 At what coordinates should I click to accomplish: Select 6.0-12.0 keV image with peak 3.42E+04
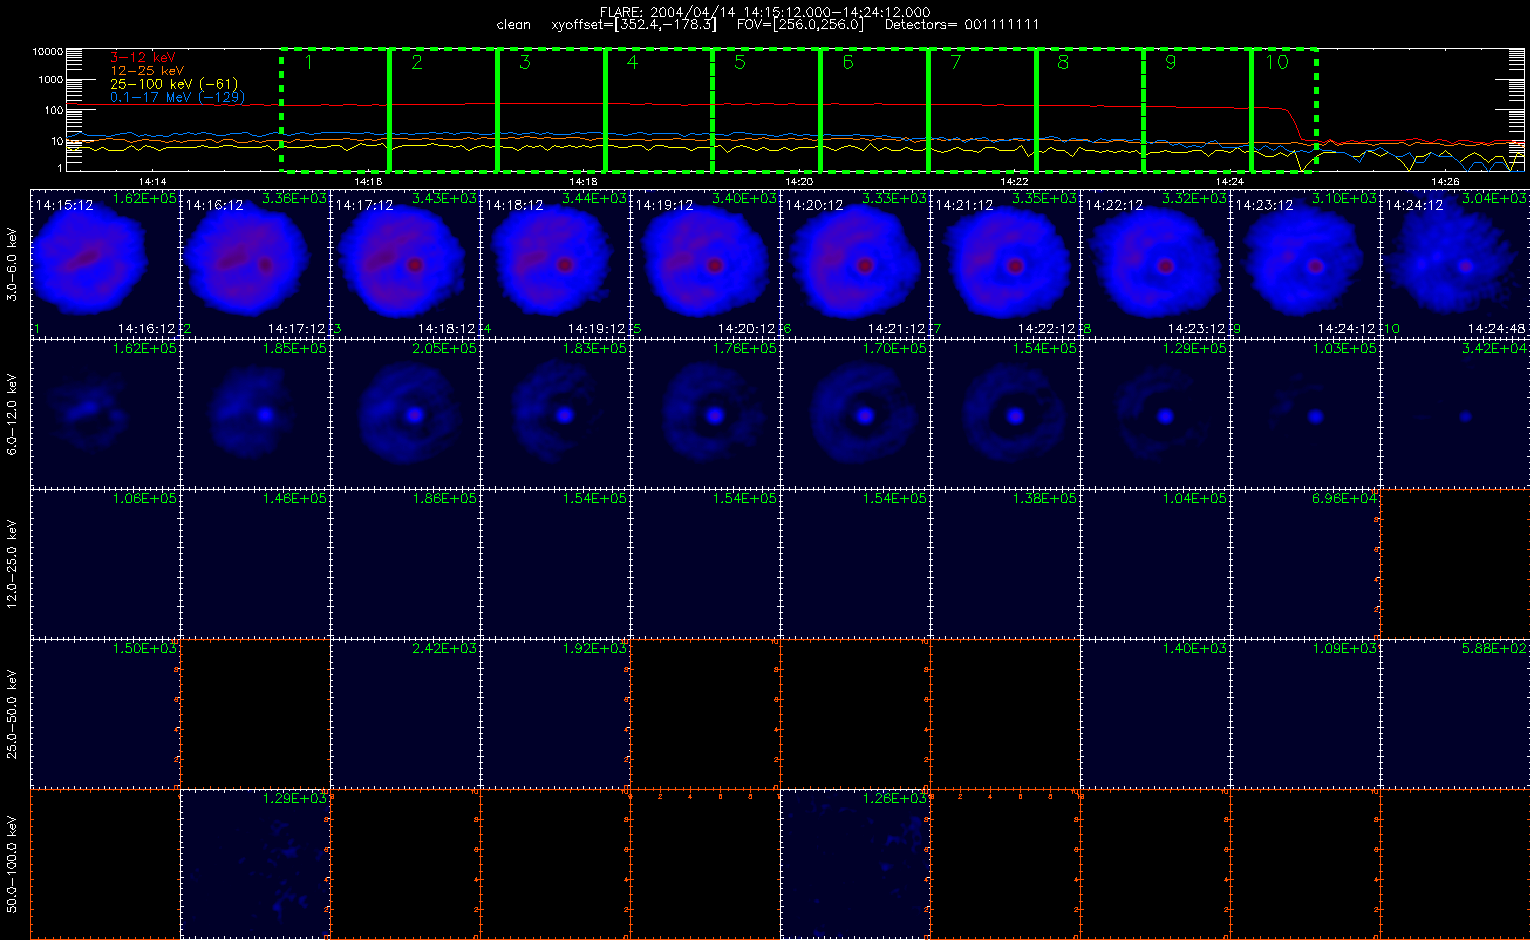pyautogui.click(x=1455, y=413)
